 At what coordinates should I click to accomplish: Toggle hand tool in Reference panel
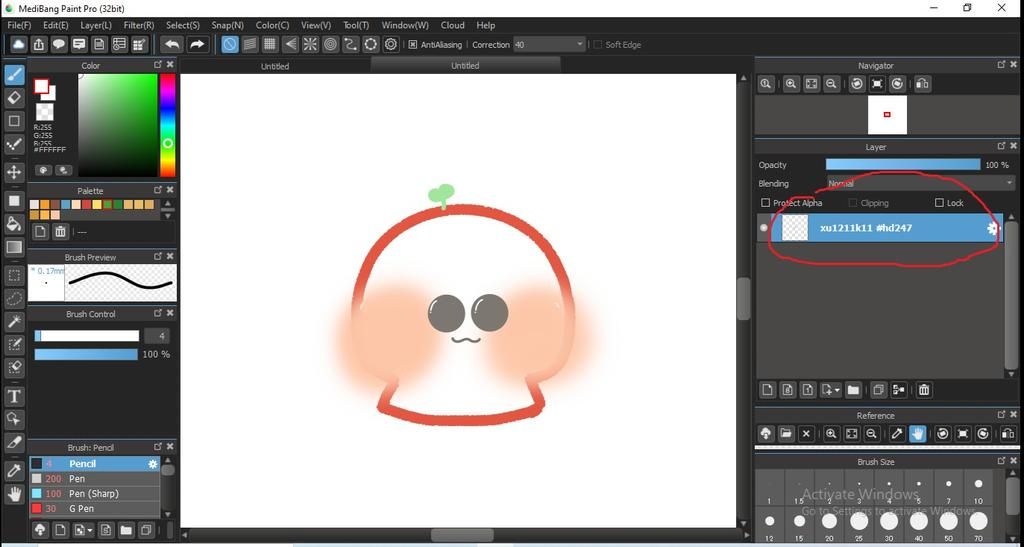coord(917,433)
